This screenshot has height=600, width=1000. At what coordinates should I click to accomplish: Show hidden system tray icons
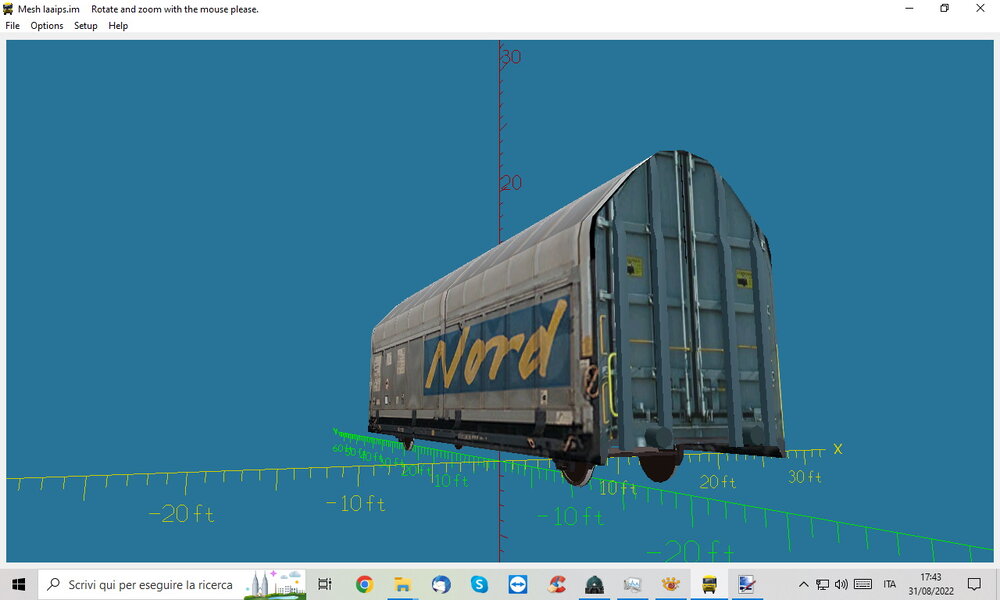(804, 584)
